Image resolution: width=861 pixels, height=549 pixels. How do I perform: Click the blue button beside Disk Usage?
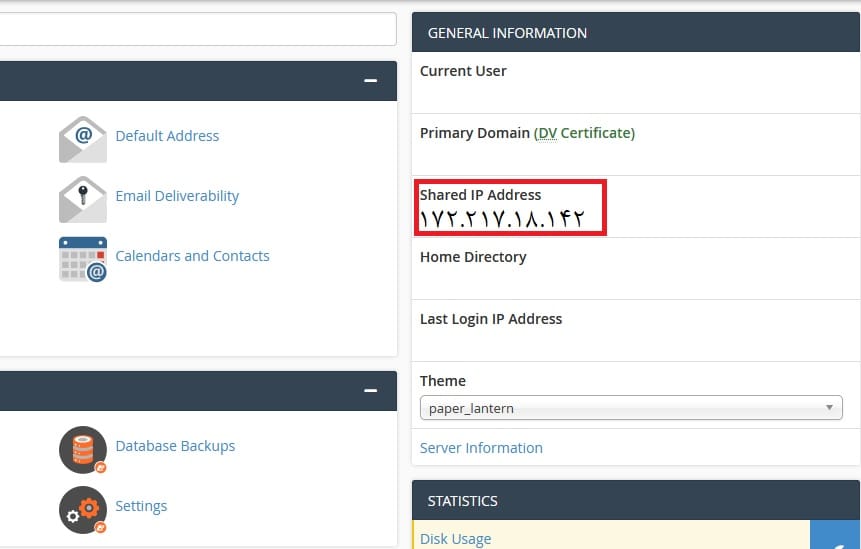[835, 535]
